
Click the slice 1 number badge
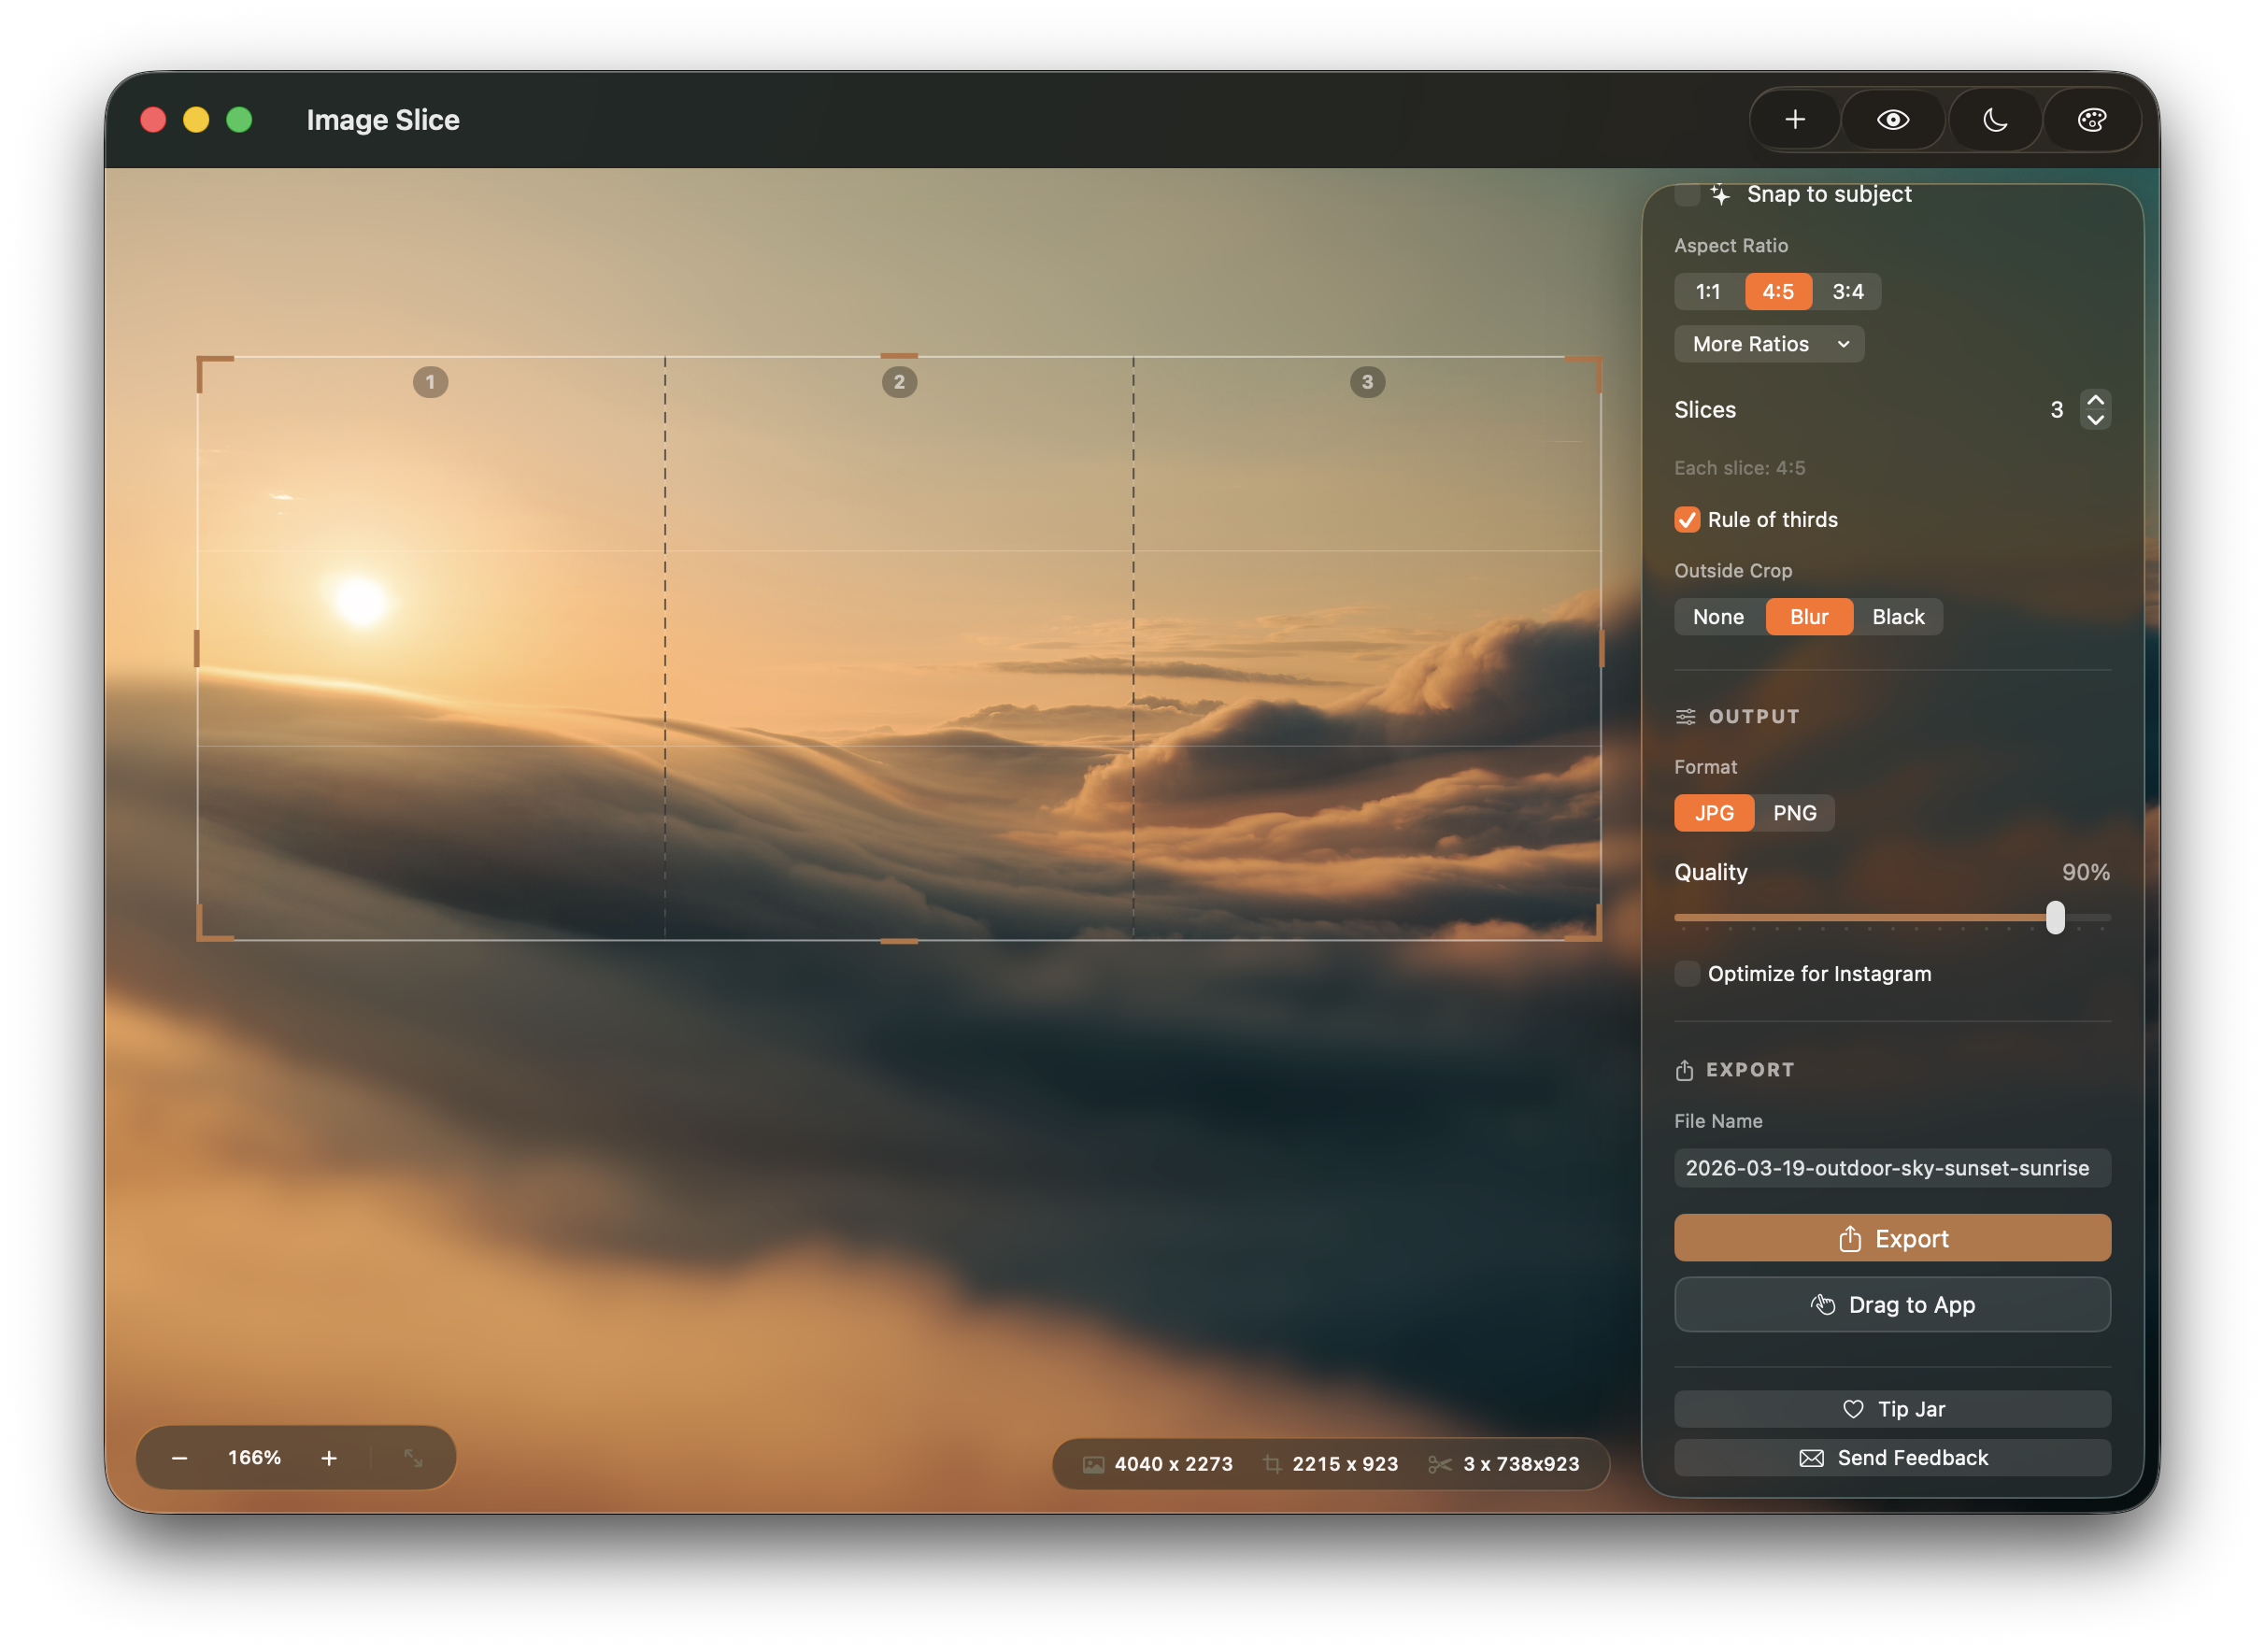pos(431,382)
